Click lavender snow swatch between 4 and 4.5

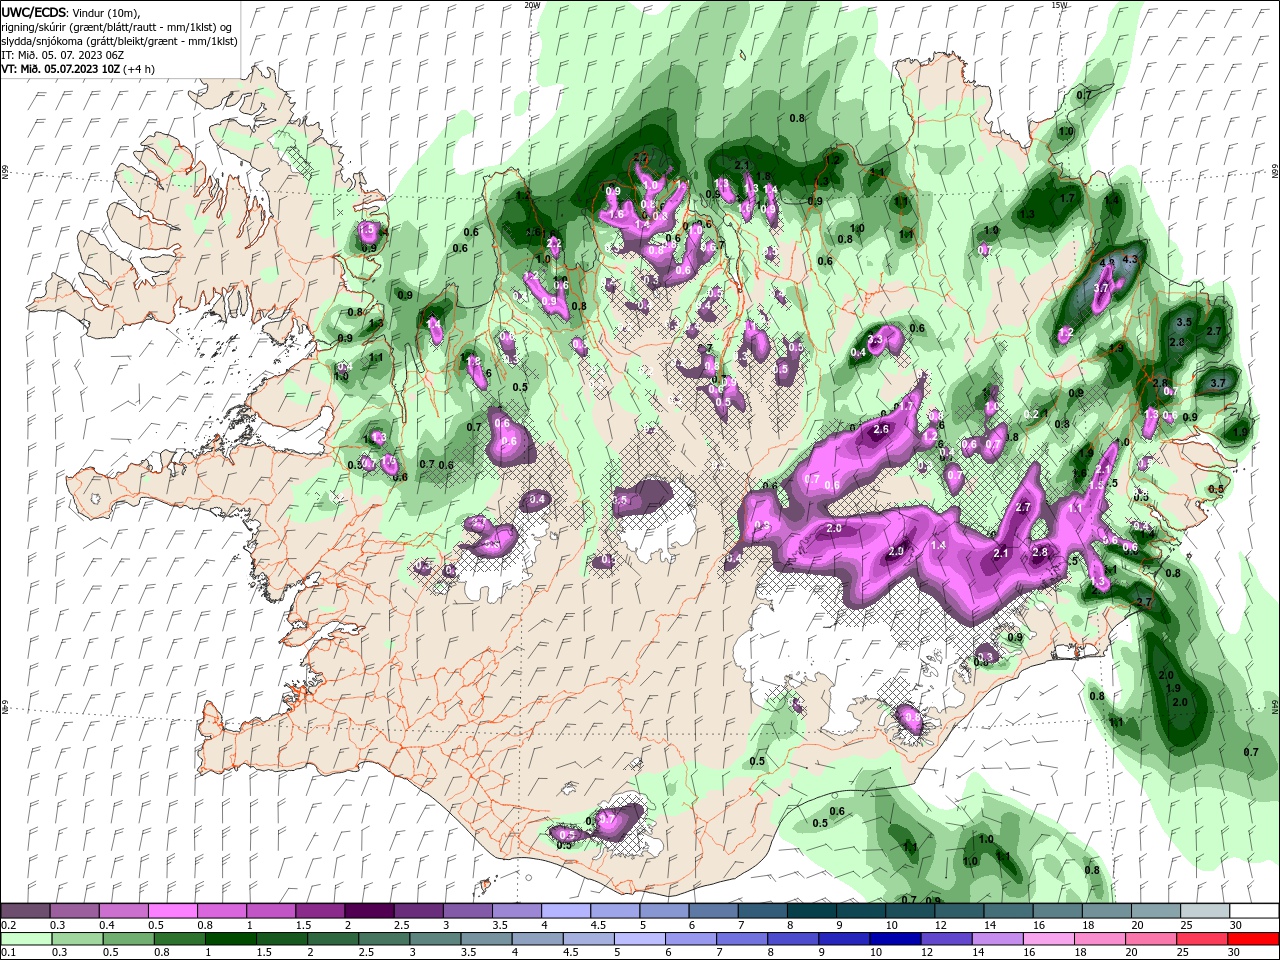point(565,911)
